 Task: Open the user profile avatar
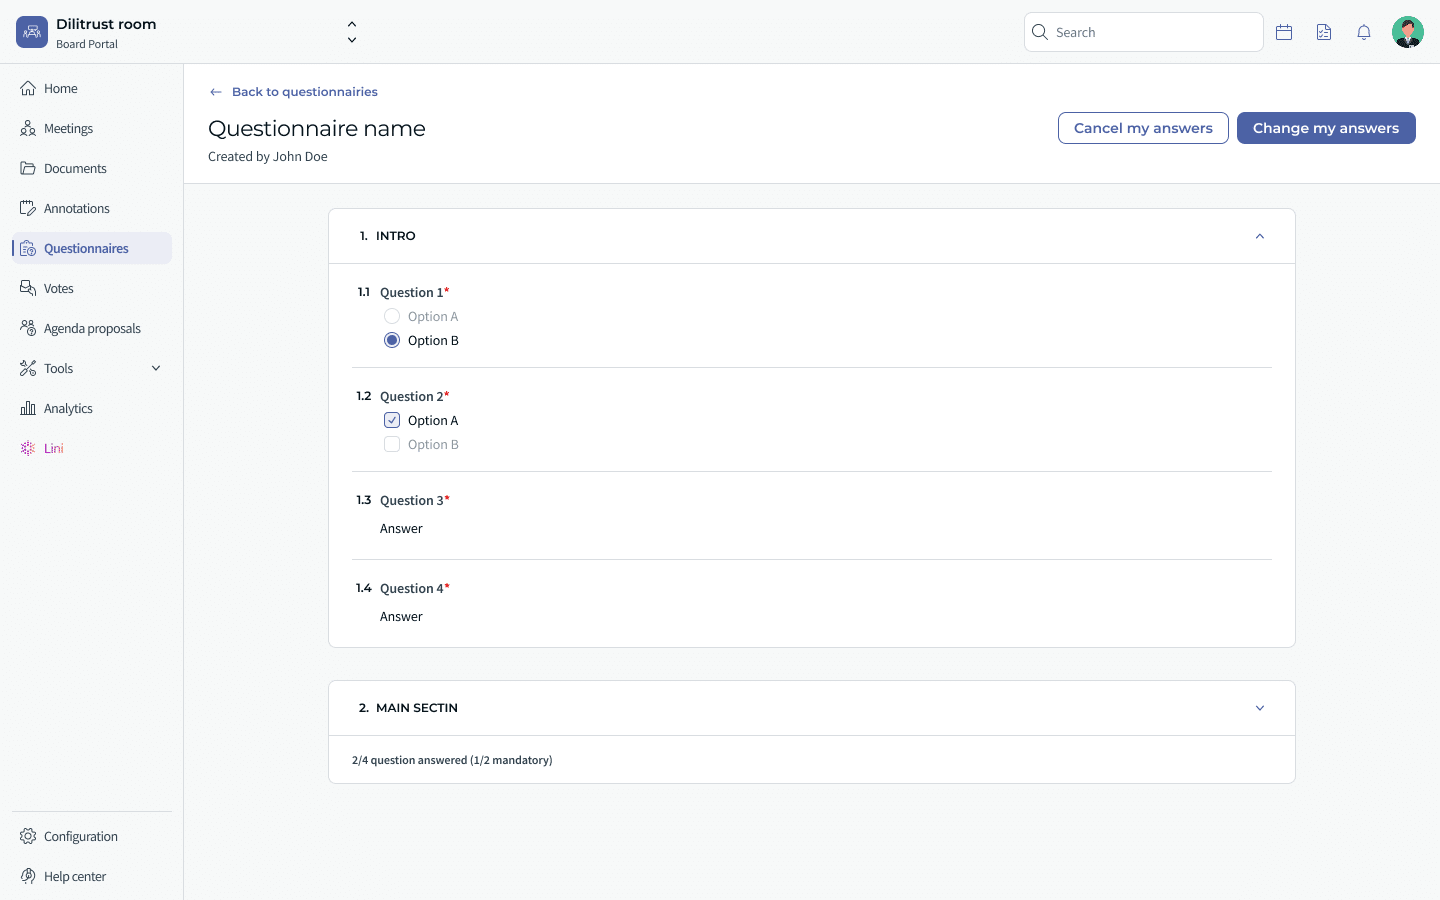[1408, 32]
